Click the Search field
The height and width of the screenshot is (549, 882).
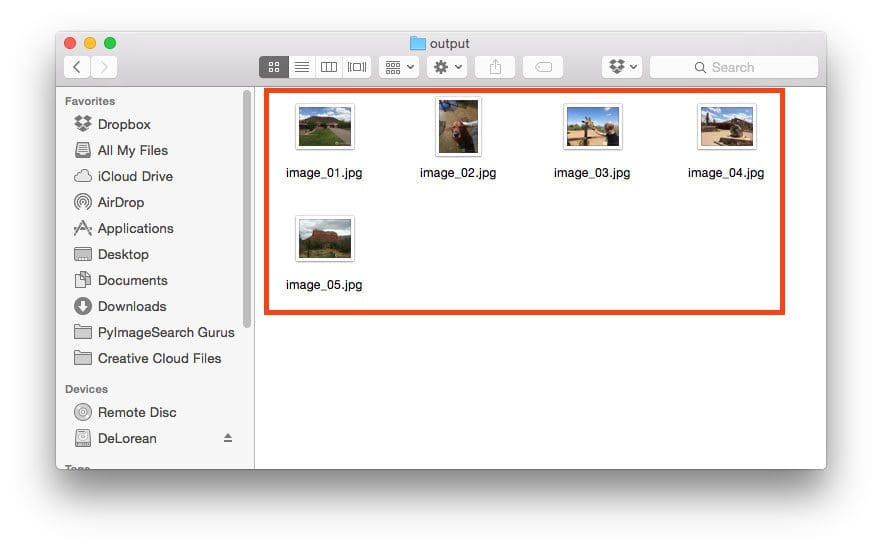click(734, 67)
